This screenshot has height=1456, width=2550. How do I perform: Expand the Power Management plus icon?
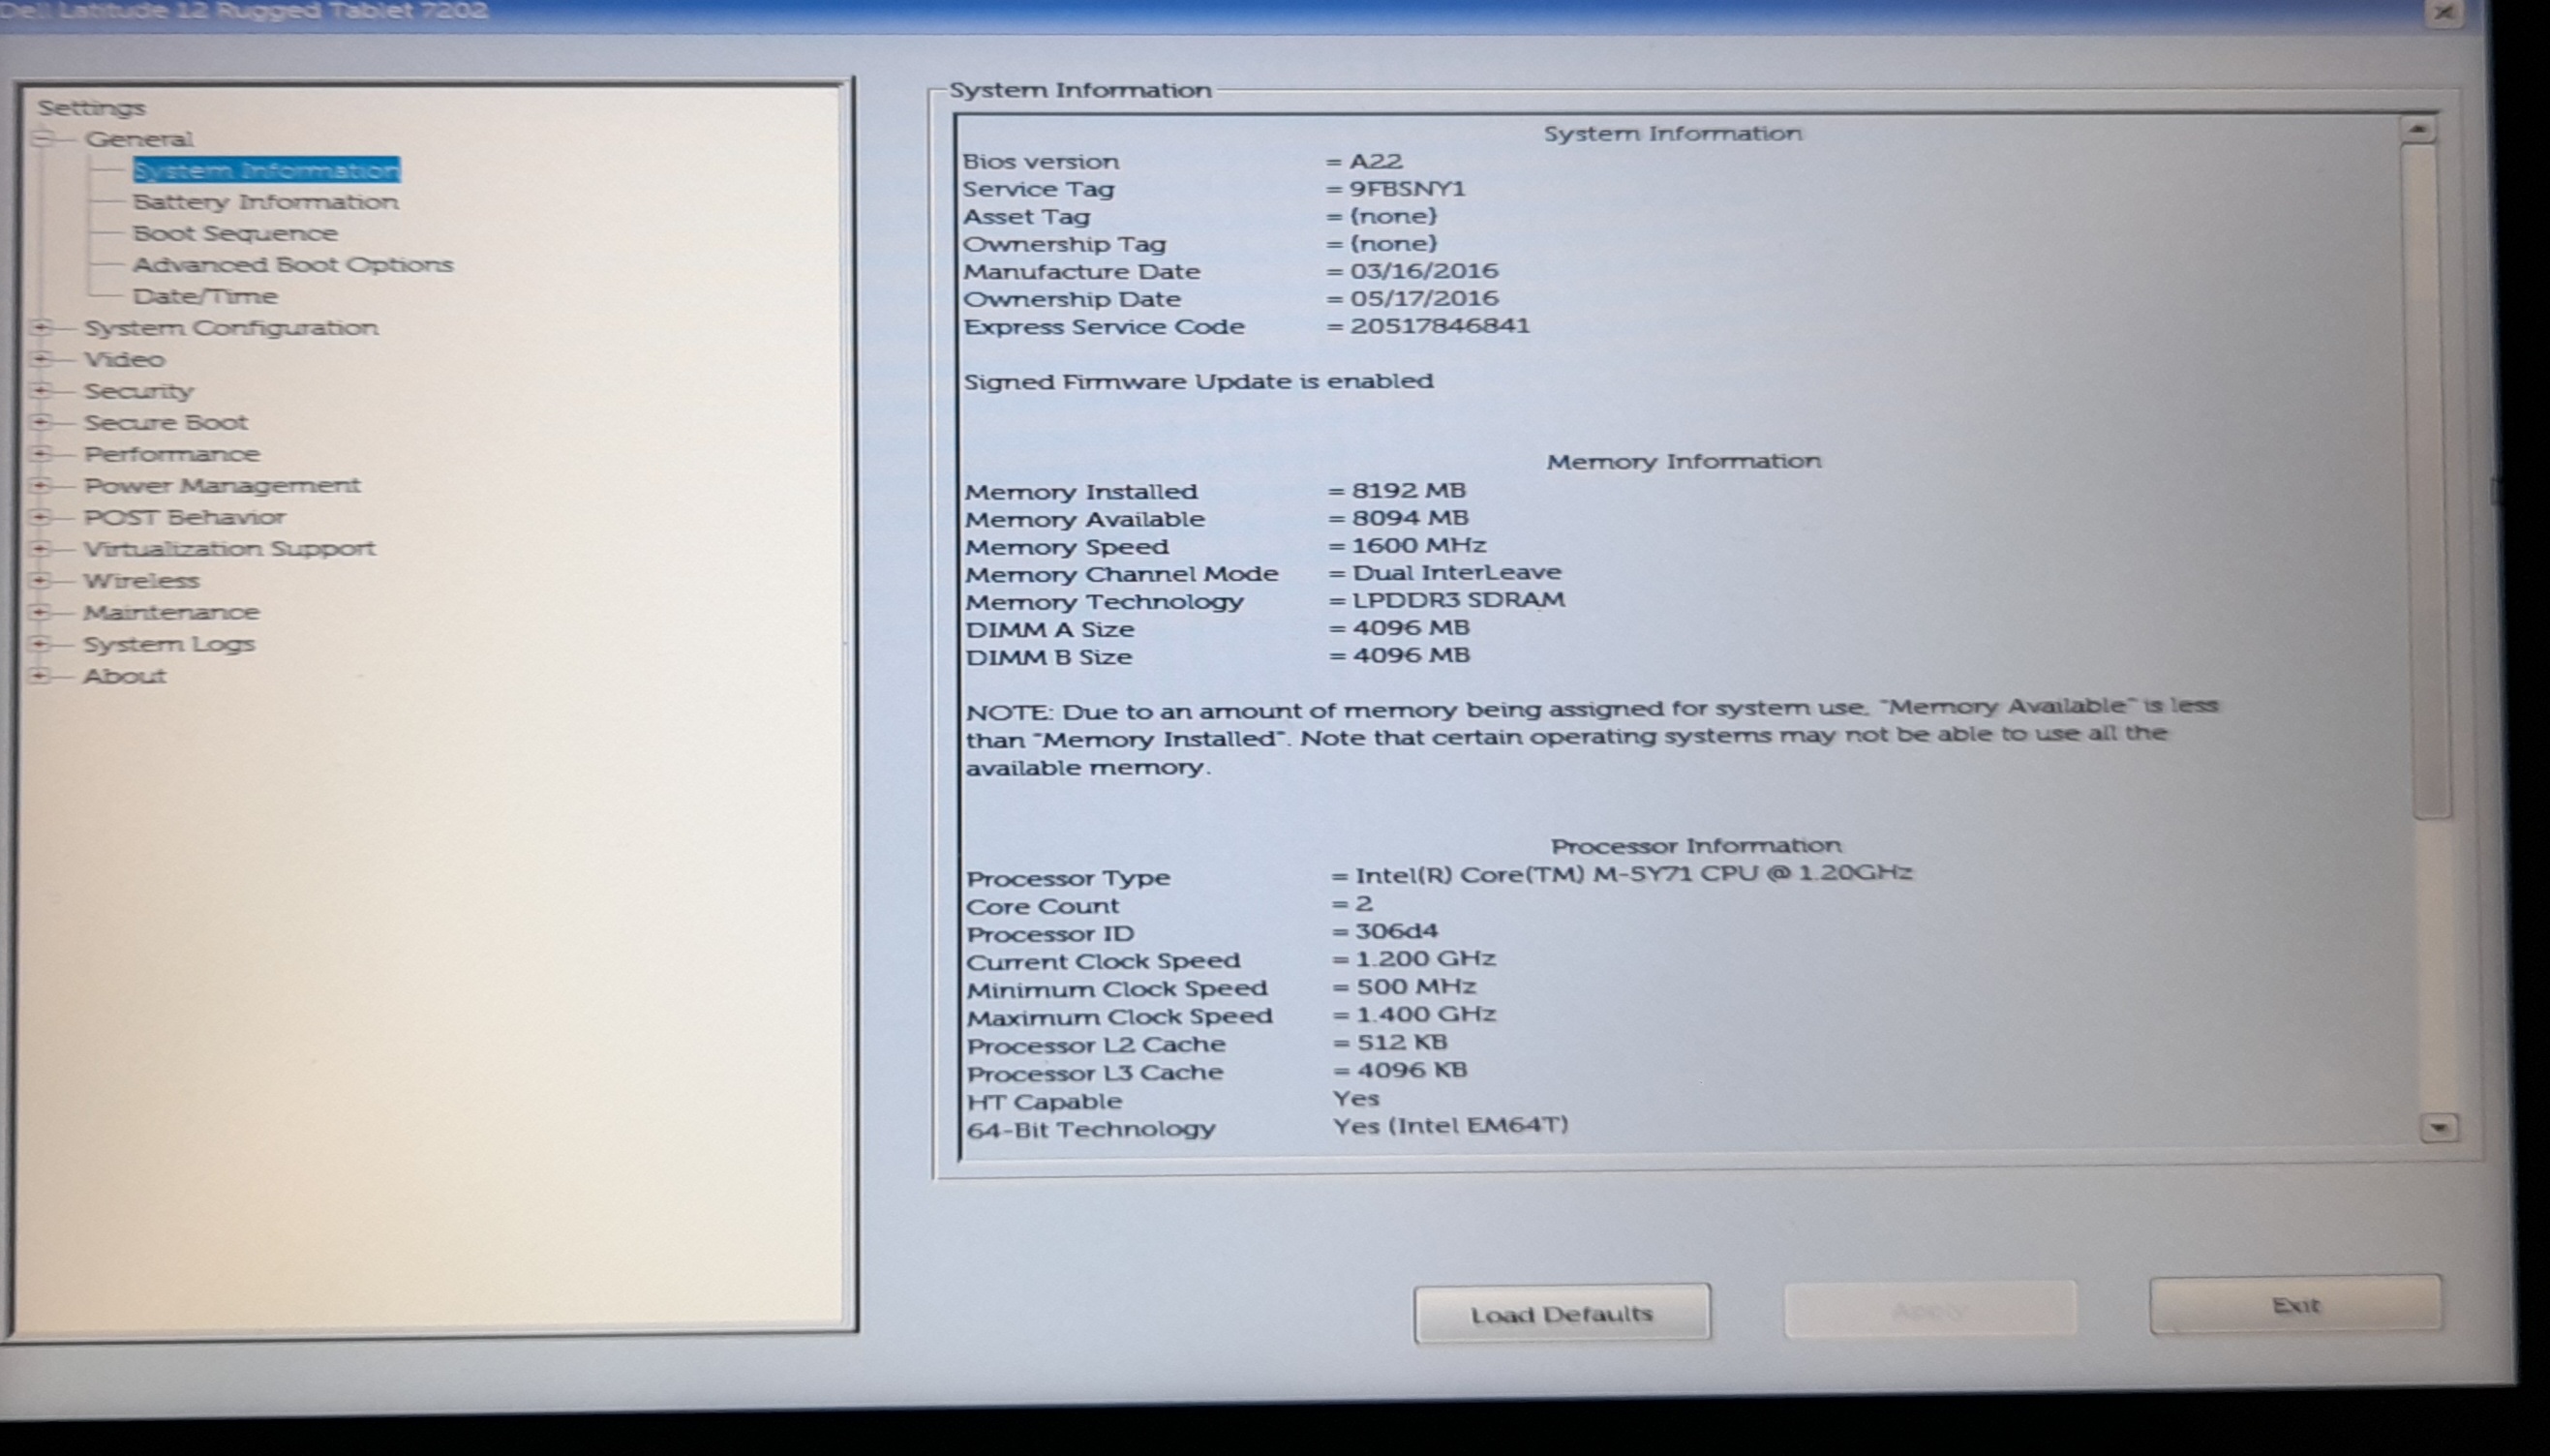pyautogui.click(x=42, y=486)
